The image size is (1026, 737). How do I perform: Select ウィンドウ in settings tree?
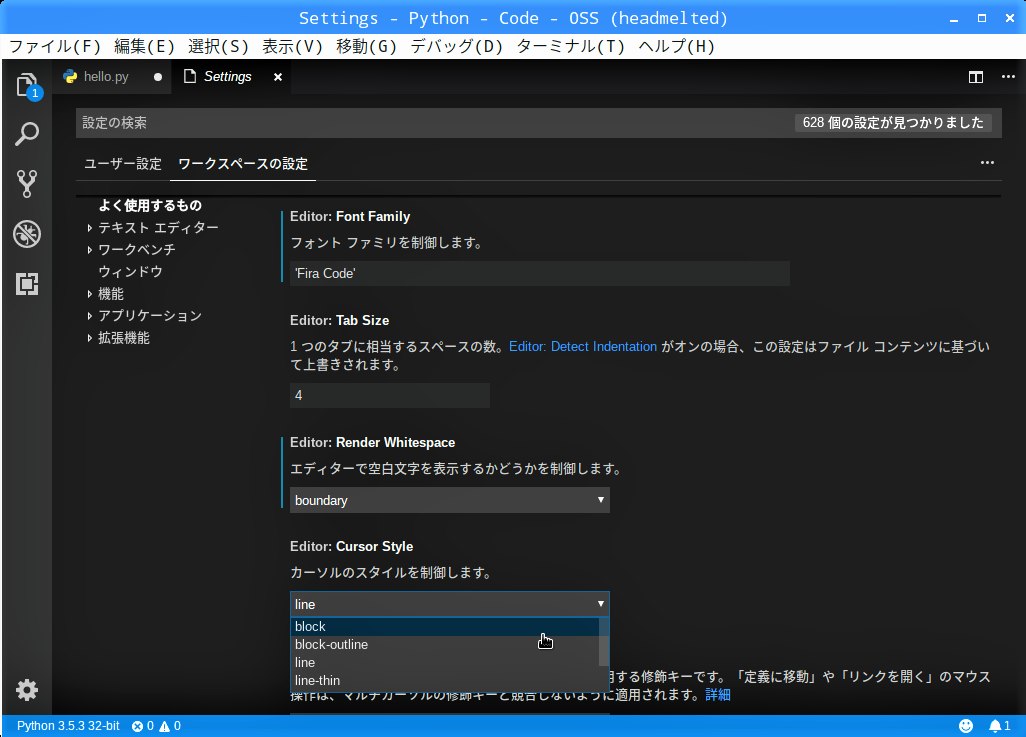[130, 272]
